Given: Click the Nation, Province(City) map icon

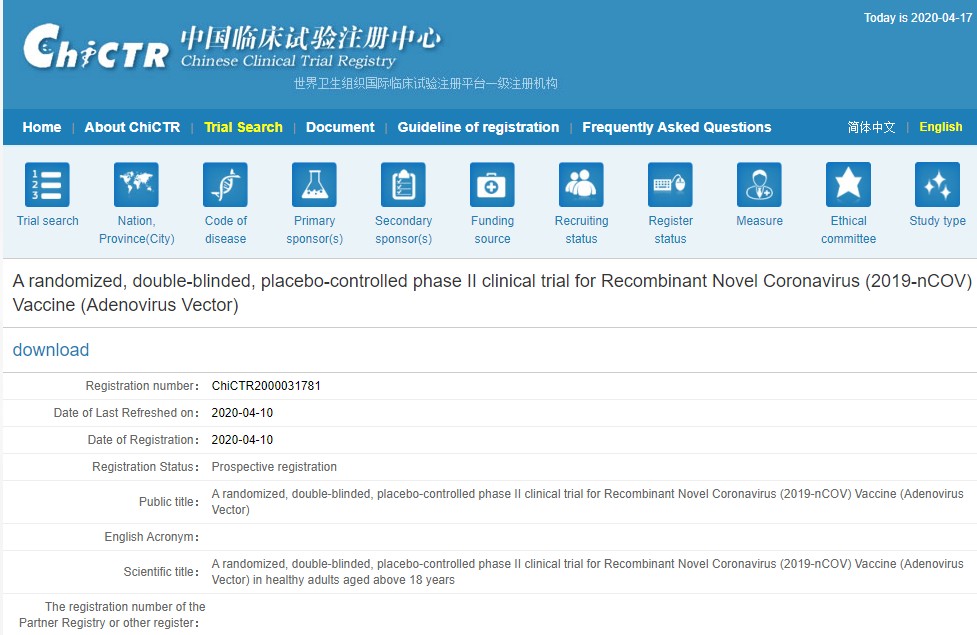Looking at the screenshot, I should pos(136,185).
